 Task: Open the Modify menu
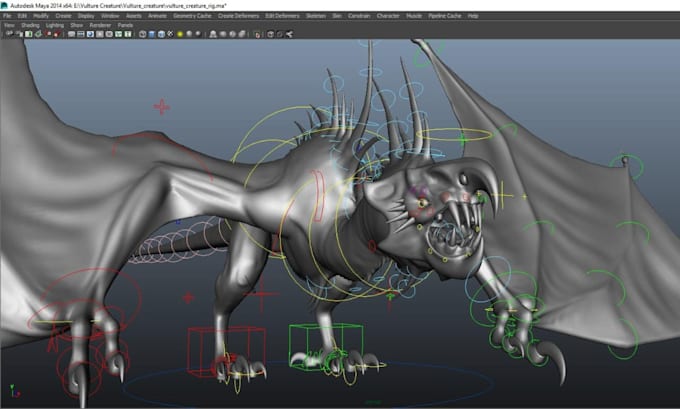(41, 16)
